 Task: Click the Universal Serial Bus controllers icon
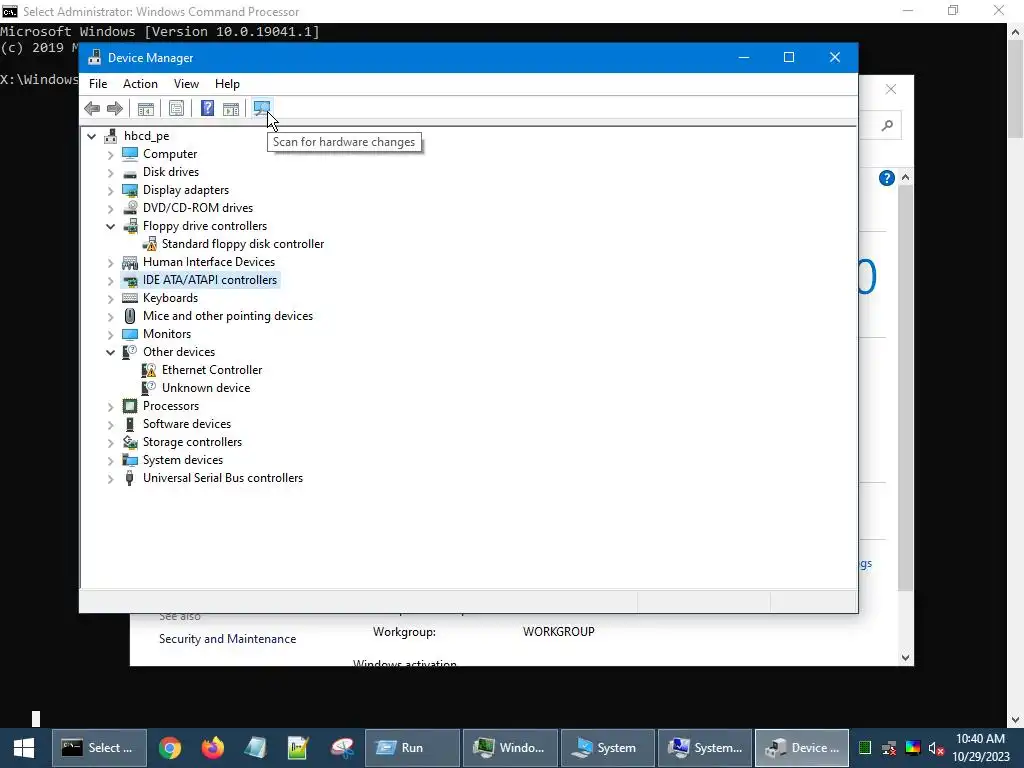pyautogui.click(x=130, y=478)
